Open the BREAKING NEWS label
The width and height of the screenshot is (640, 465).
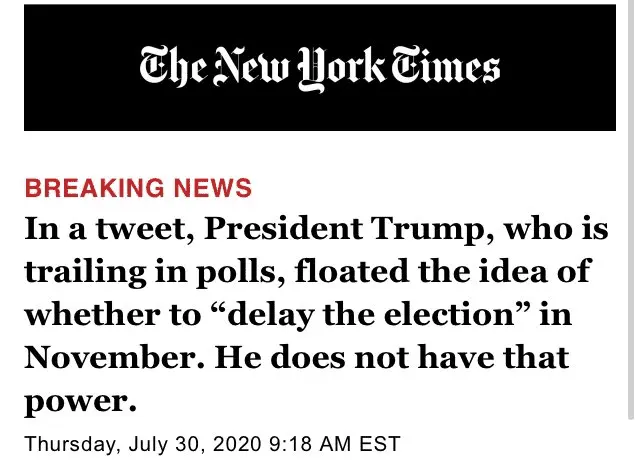coord(138,188)
